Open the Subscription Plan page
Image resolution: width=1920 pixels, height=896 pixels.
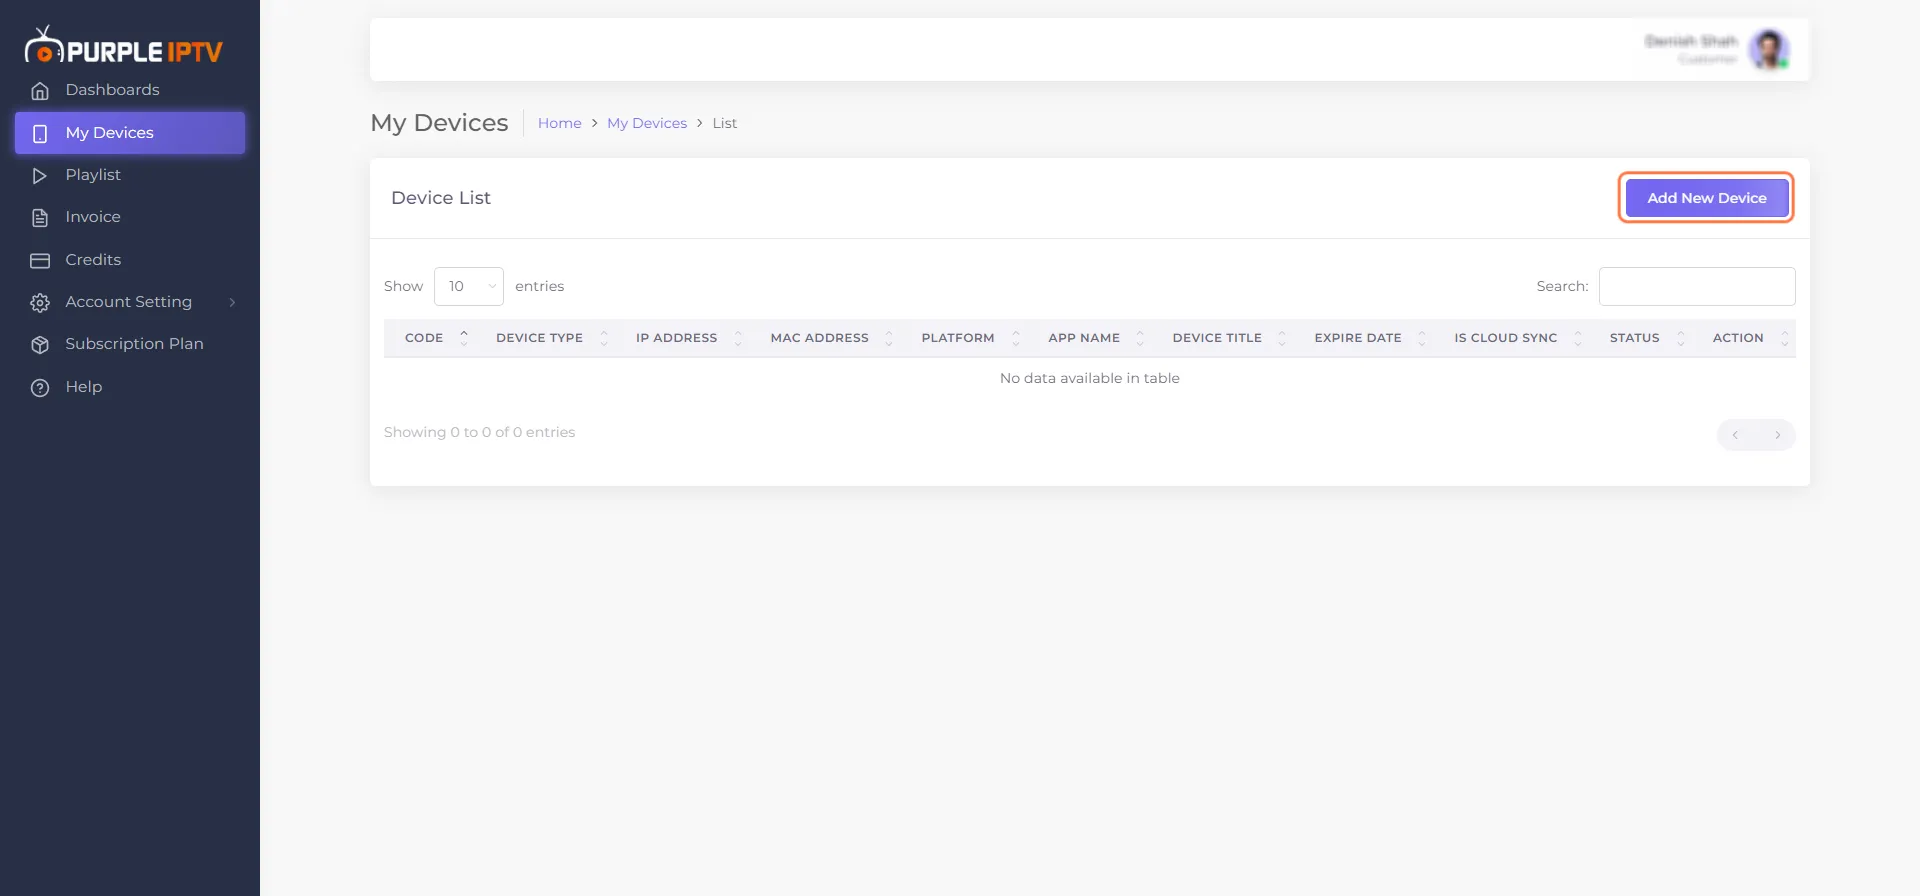click(x=130, y=344)
